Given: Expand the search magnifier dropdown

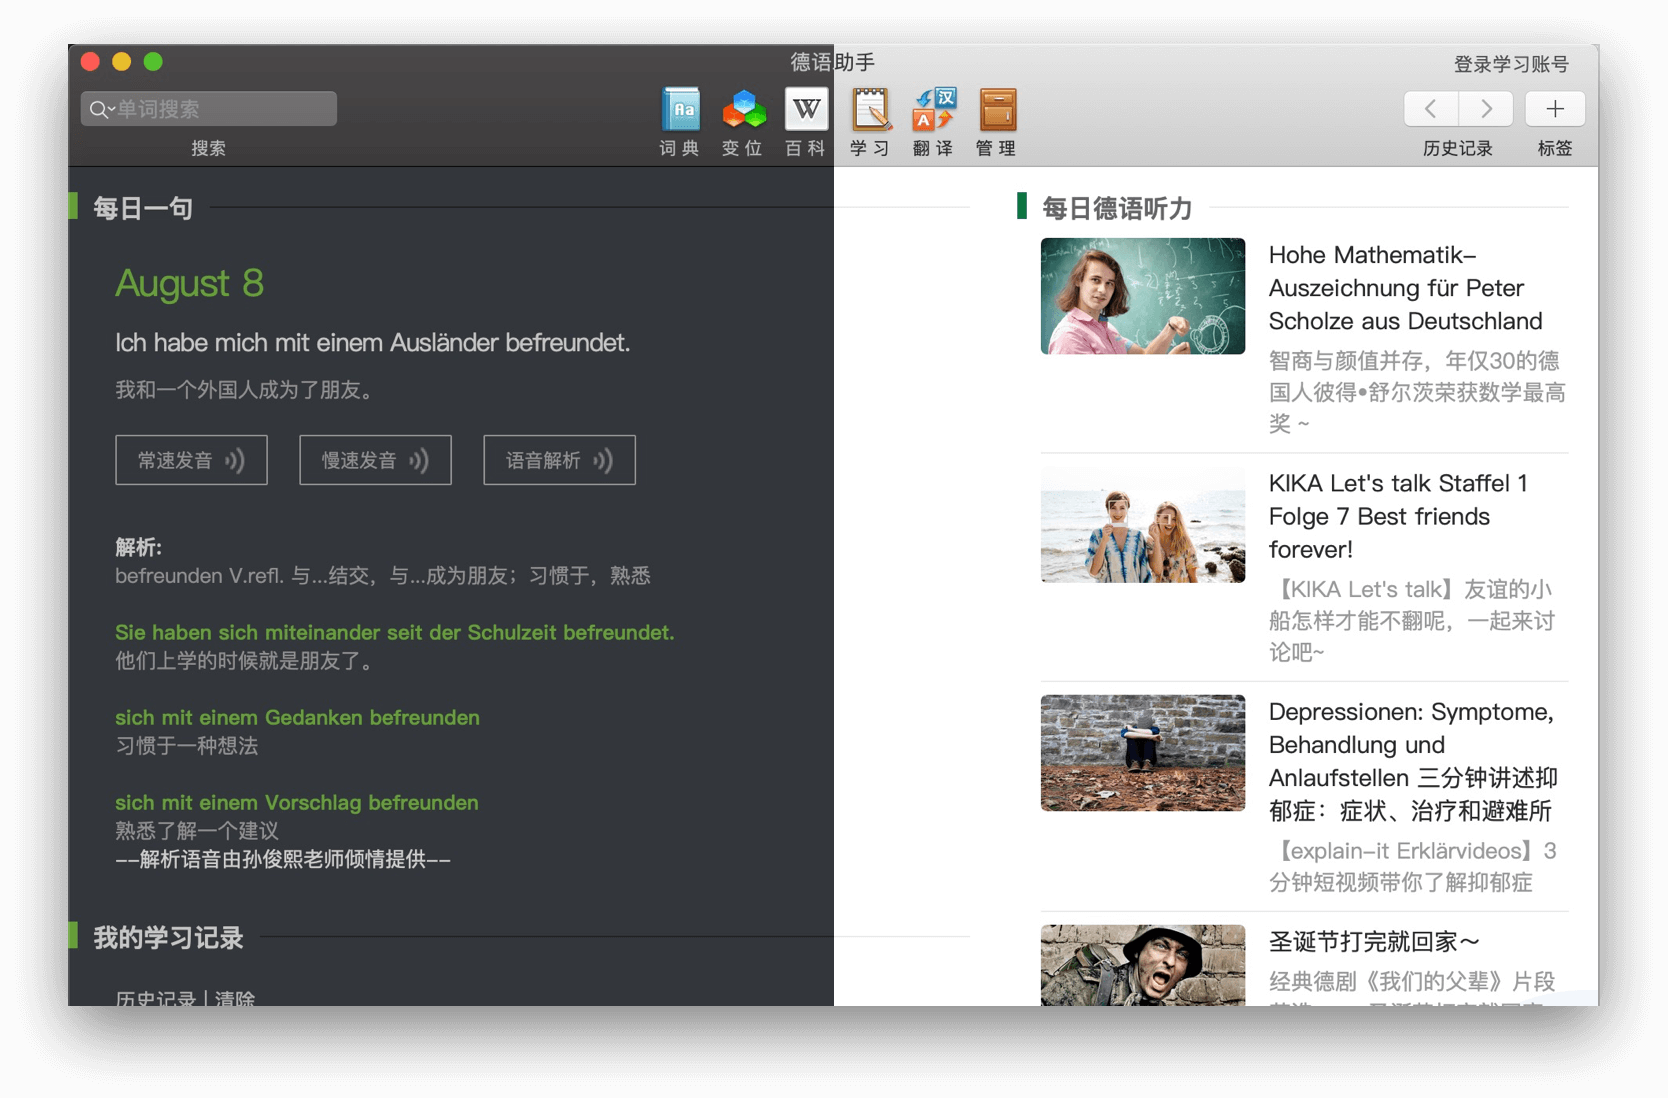Looking at the screenshot, I should click(x=100, y=109).
